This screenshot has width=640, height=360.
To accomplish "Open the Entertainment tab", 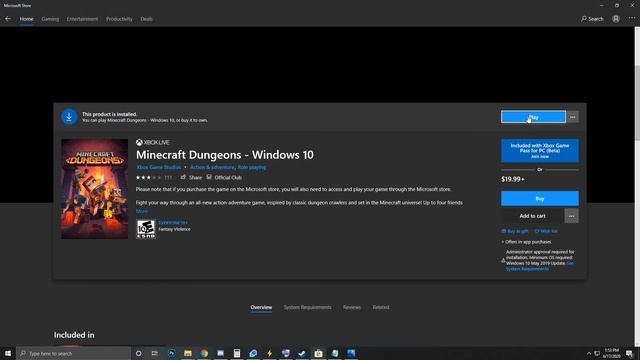I will [x=82, y=19].
